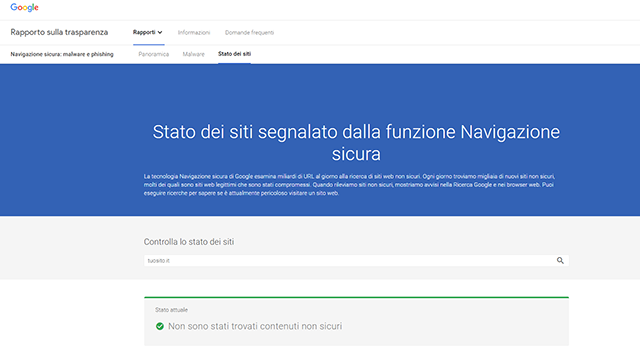Switch to the Panoramica tab
This screenshot has width=640, height=360.
click(153, 54)
